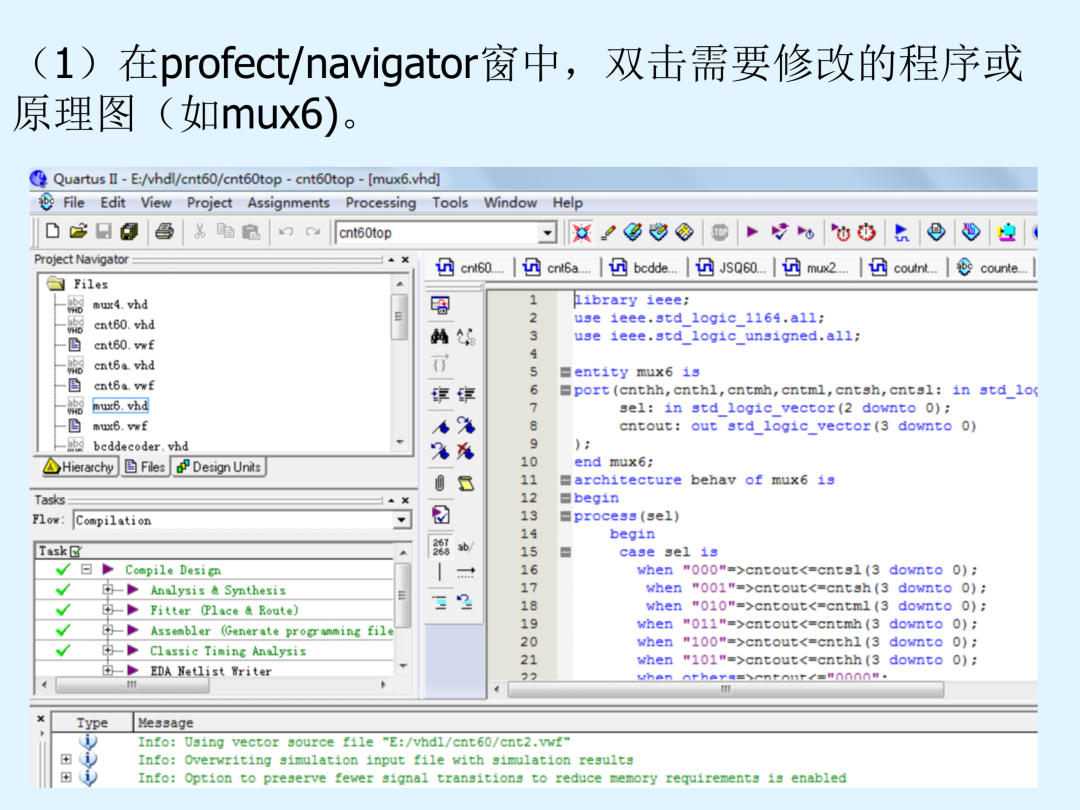Open the Processing menu
The width and height of the screenshot is (1080, 810).
pos(381,202)
